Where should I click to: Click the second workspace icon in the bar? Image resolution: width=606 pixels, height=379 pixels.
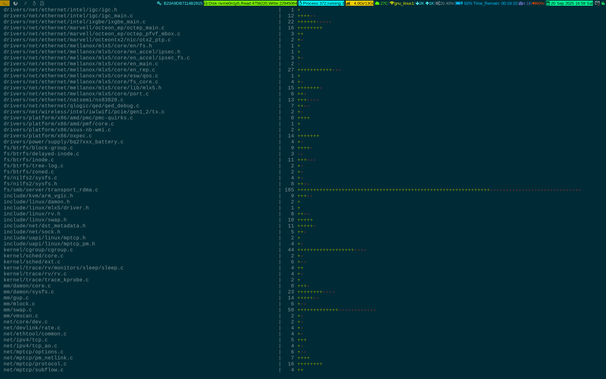click(x=15, y=3)
